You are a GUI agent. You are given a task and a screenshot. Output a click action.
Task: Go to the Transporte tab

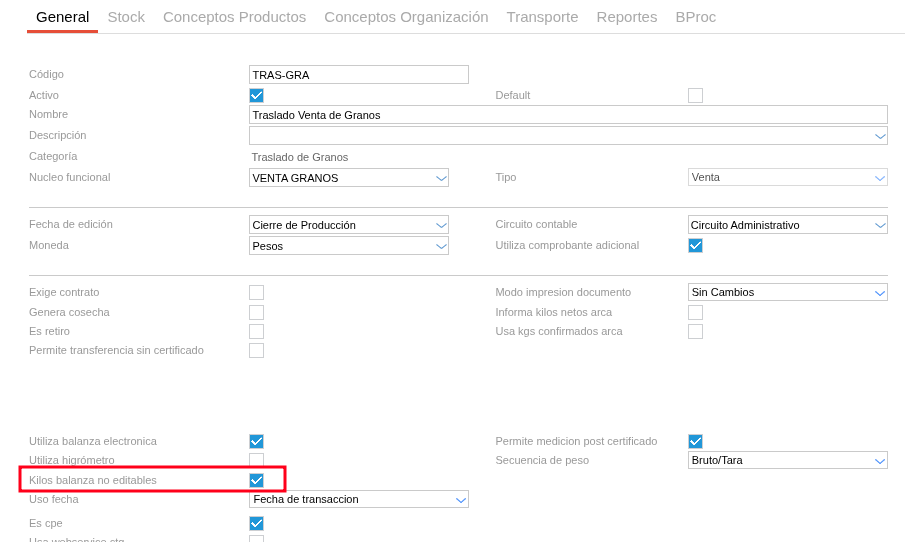(542, 17)
